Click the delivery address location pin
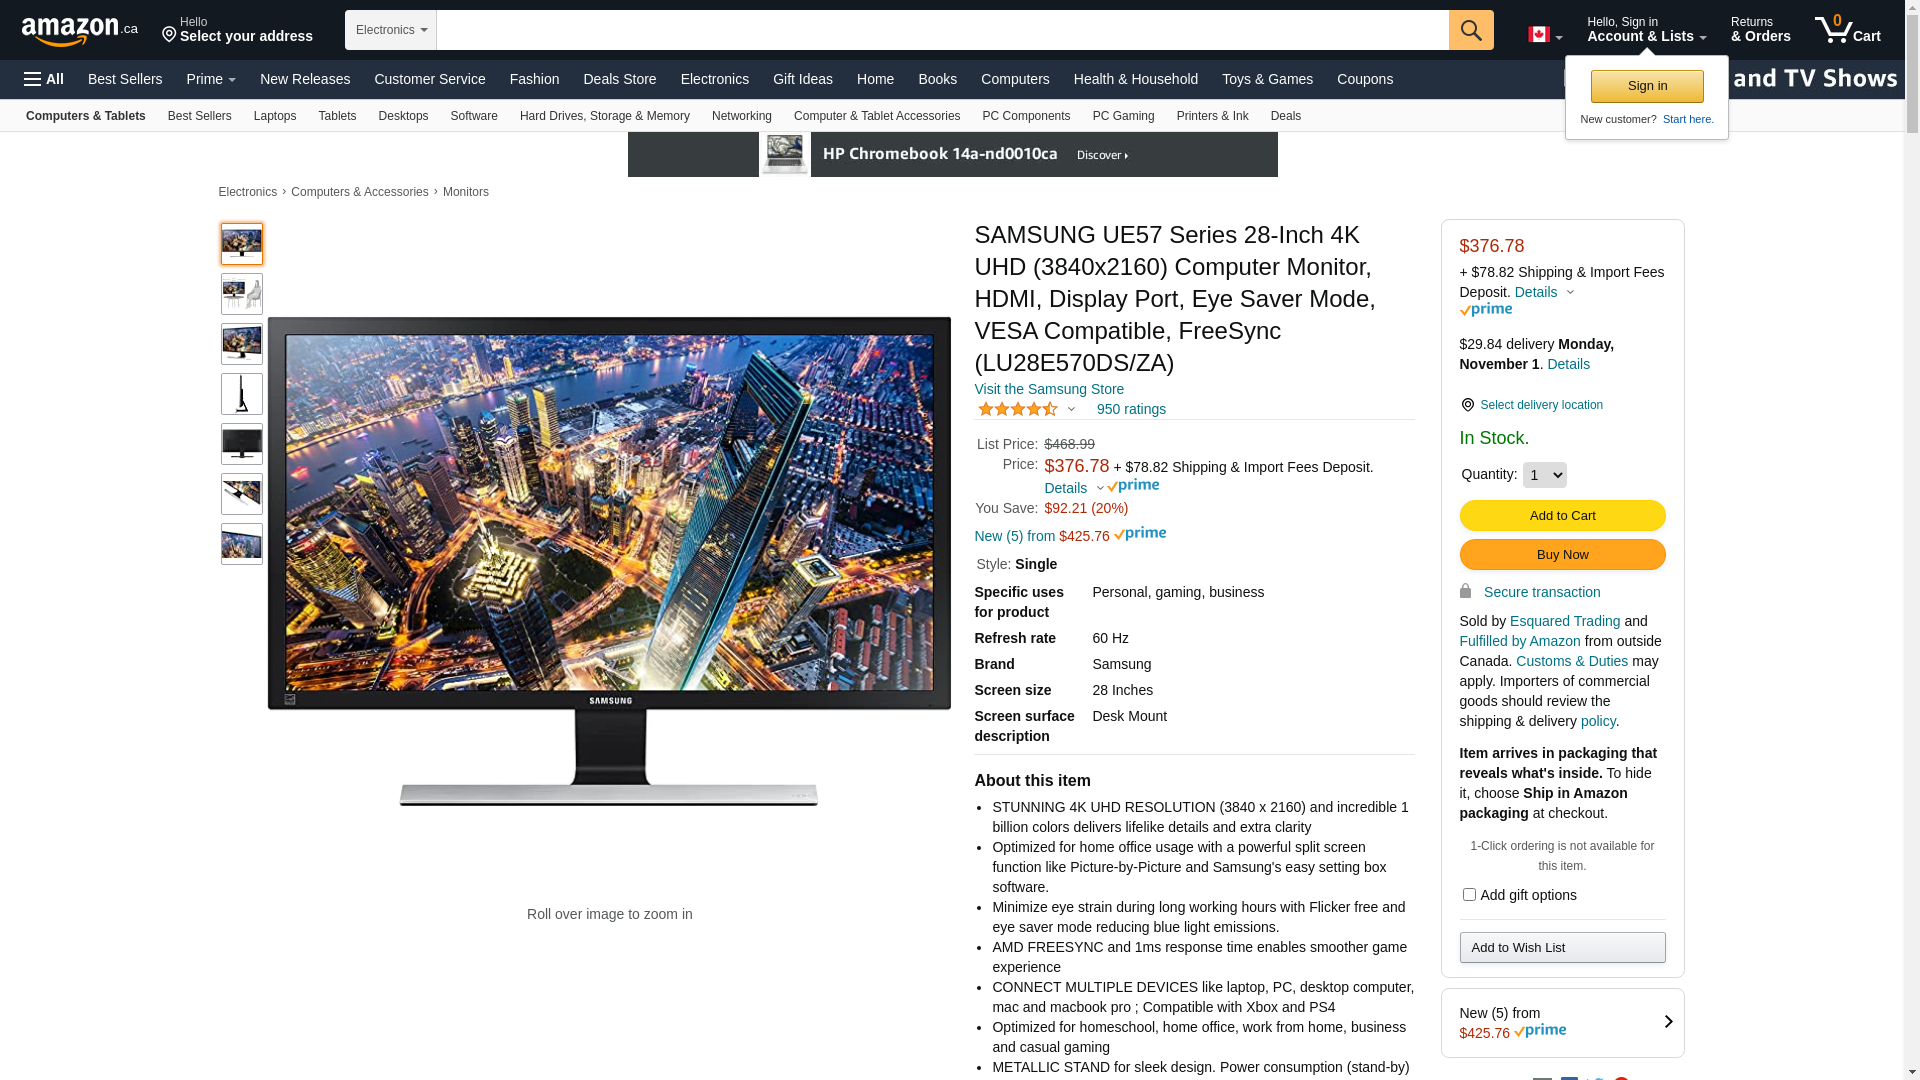Viewport: 1920px width, 1080px height. click(x=169, y=36)
